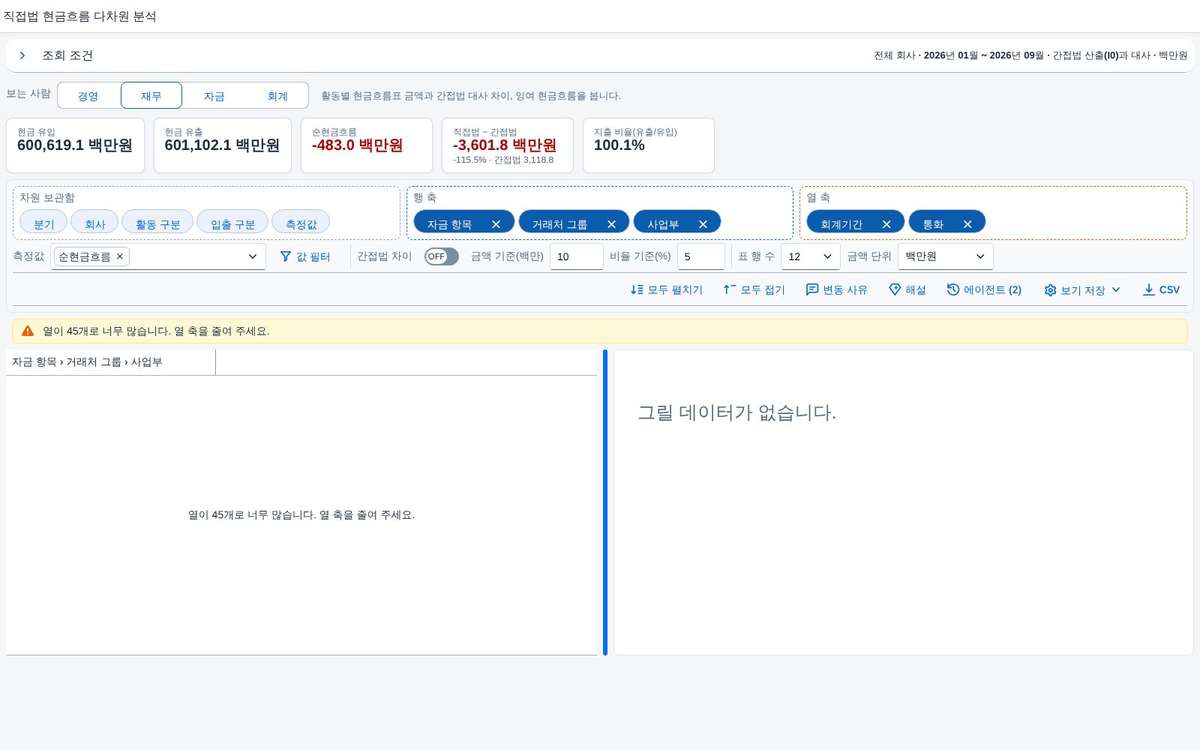Remove 사업부 from row axis
1200x750 pixels.
pyautogui.click(x=702, y=224)
